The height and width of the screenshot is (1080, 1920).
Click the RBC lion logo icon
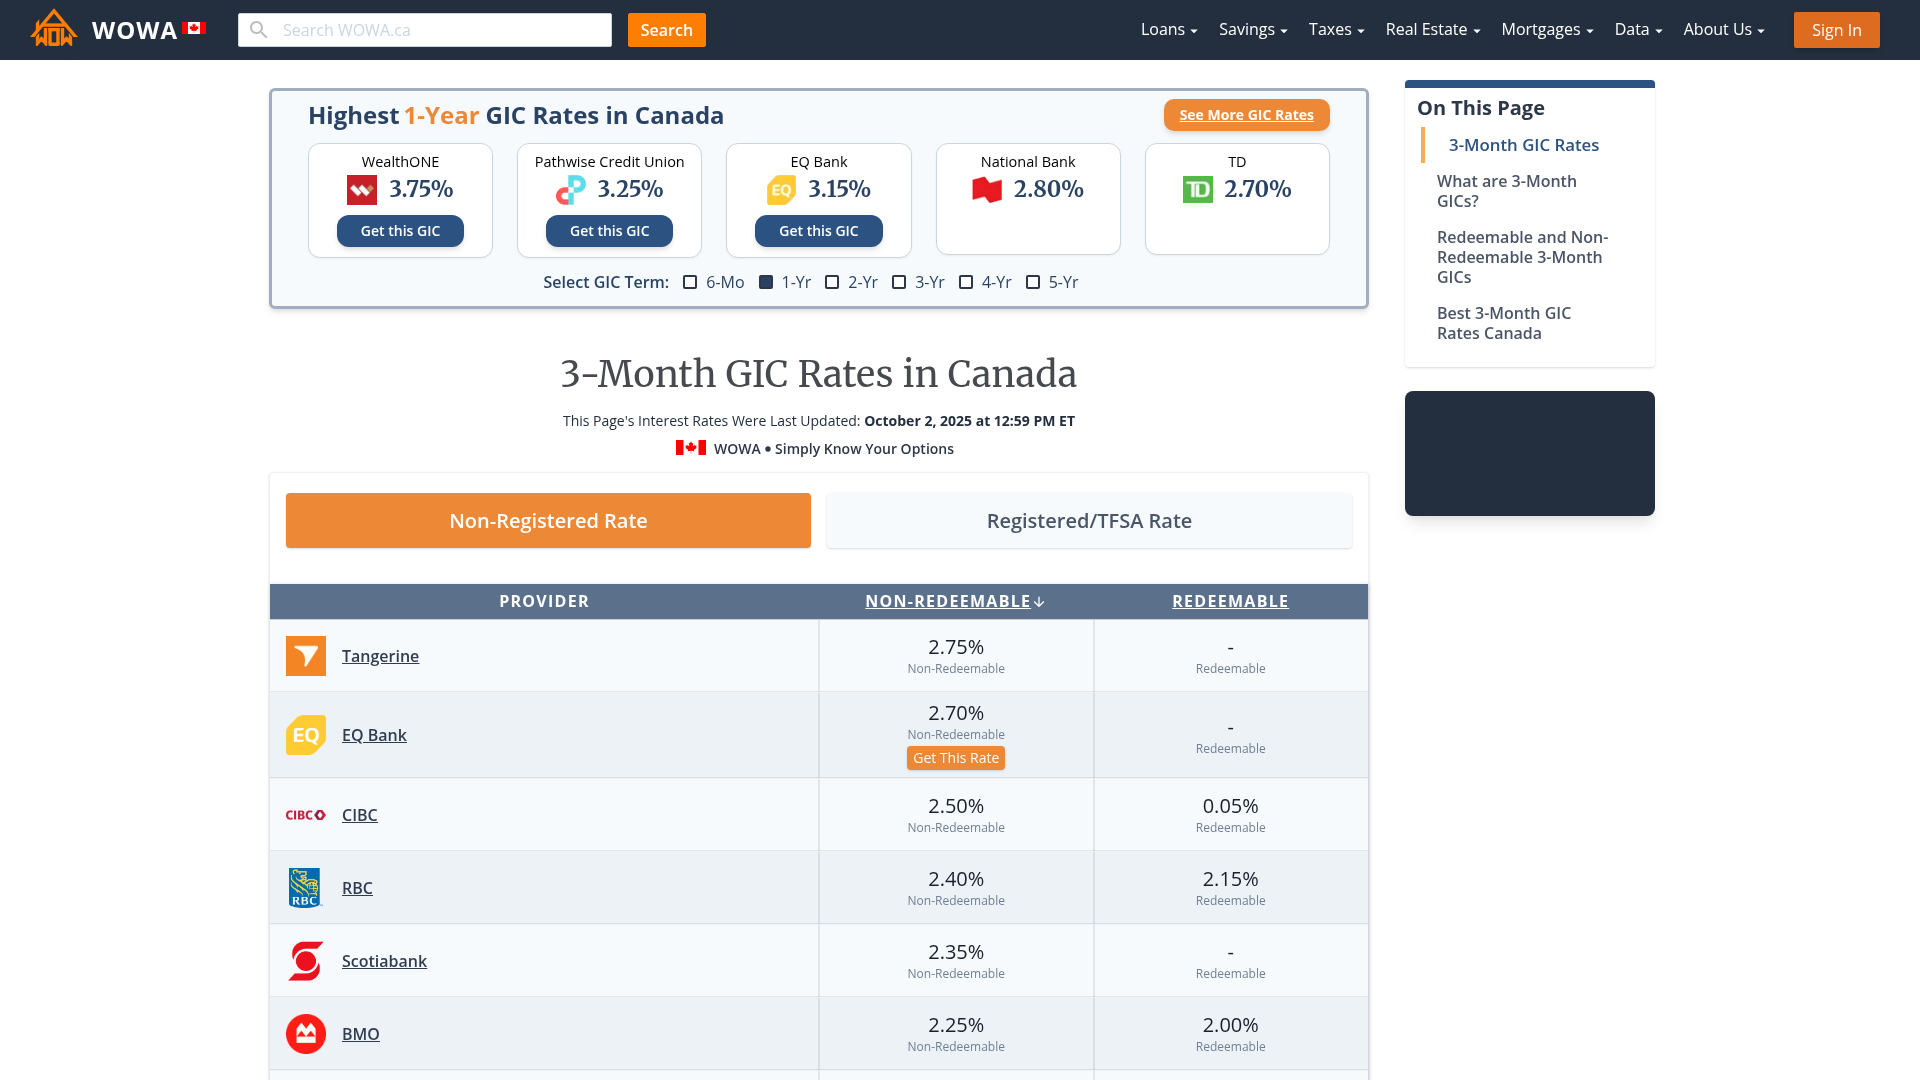point(305,888)
